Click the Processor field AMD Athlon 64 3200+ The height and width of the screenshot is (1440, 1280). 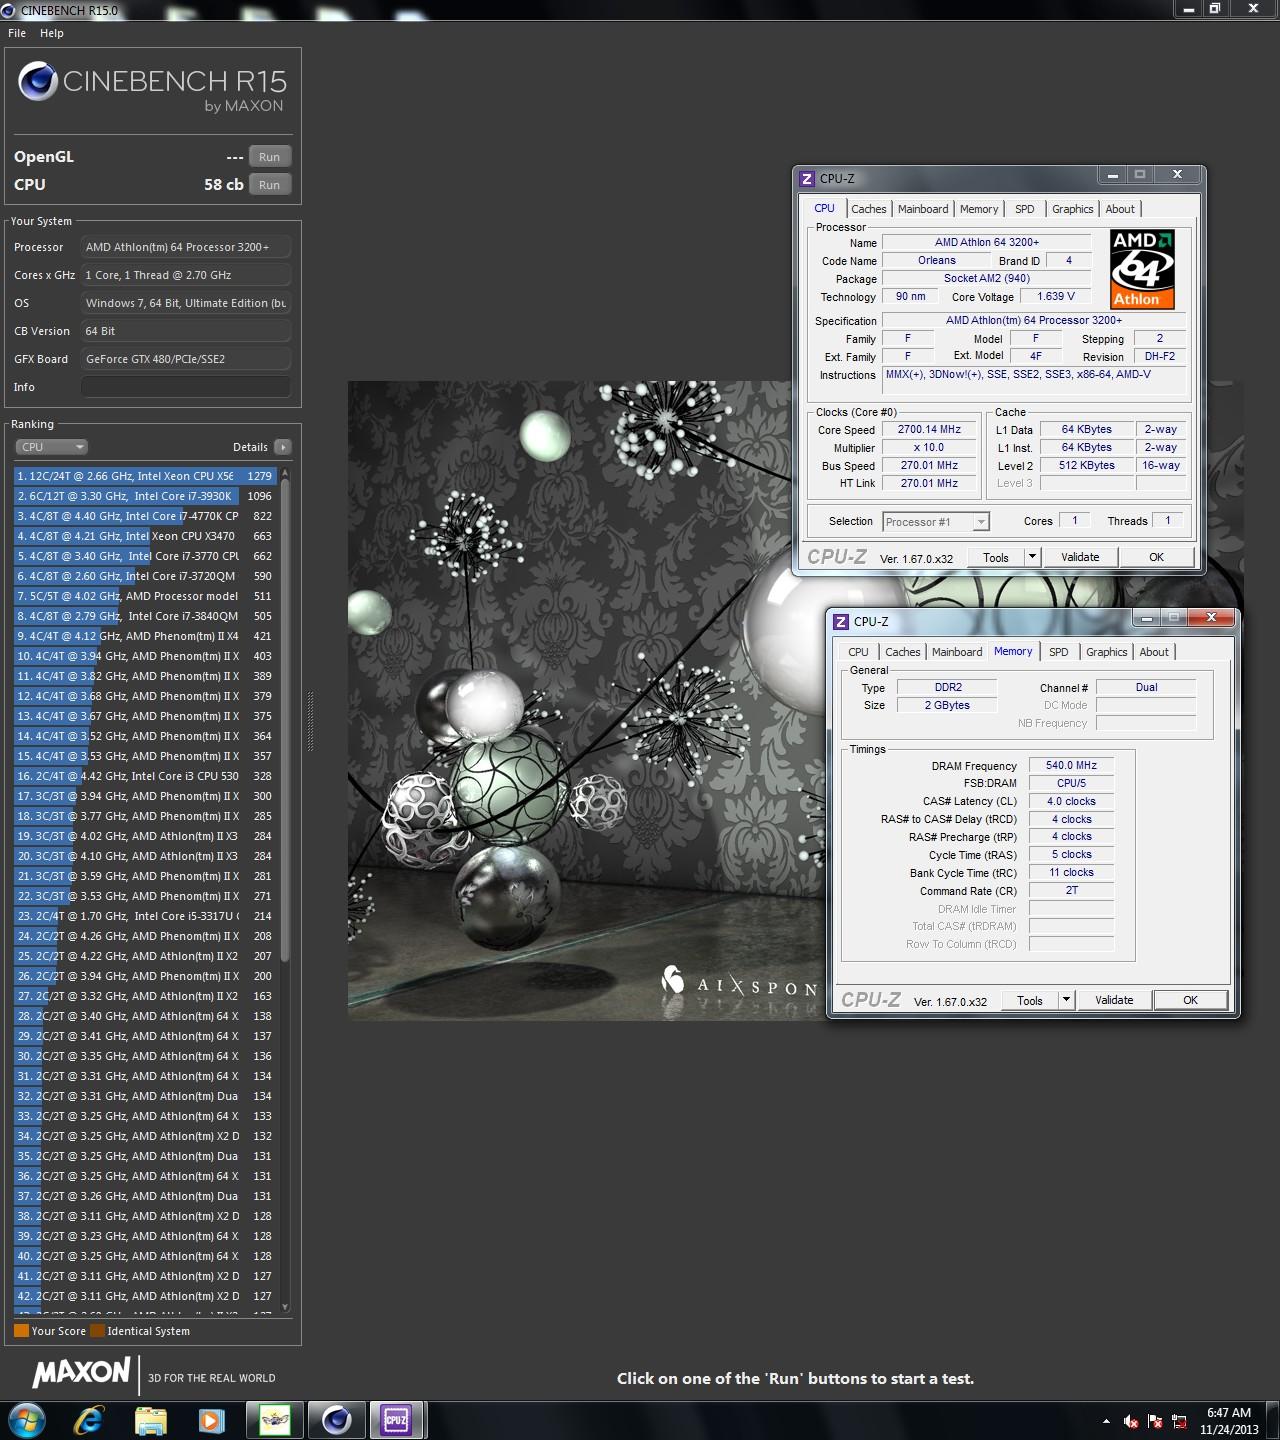click(186, 247)
